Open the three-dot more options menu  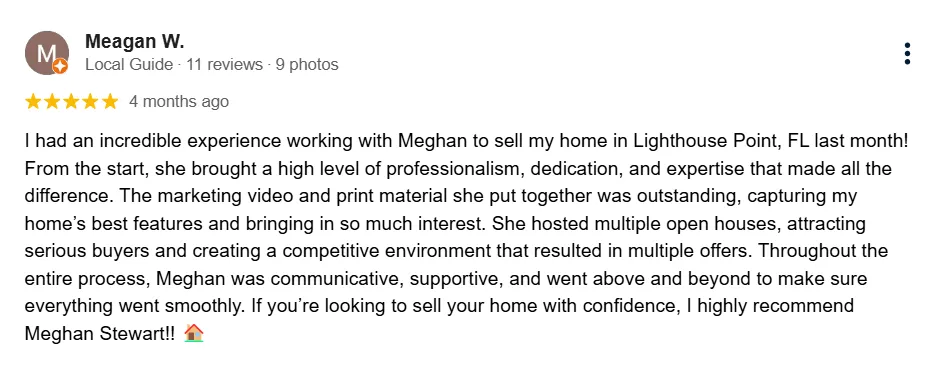[x=907, y=54]
